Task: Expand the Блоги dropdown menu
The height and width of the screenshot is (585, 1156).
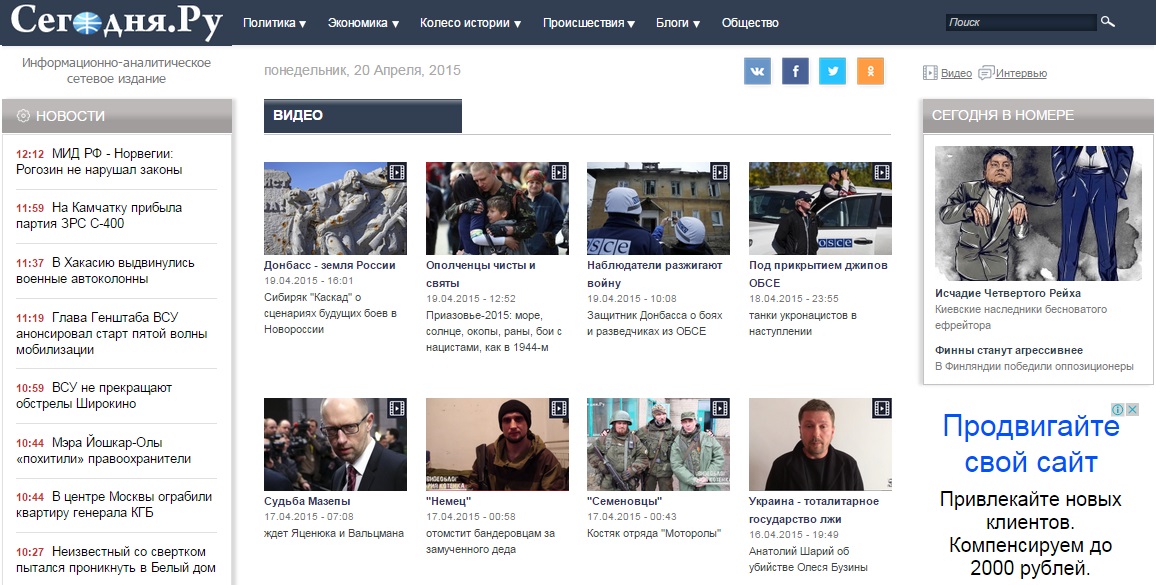Action: [x=678, y=23]
